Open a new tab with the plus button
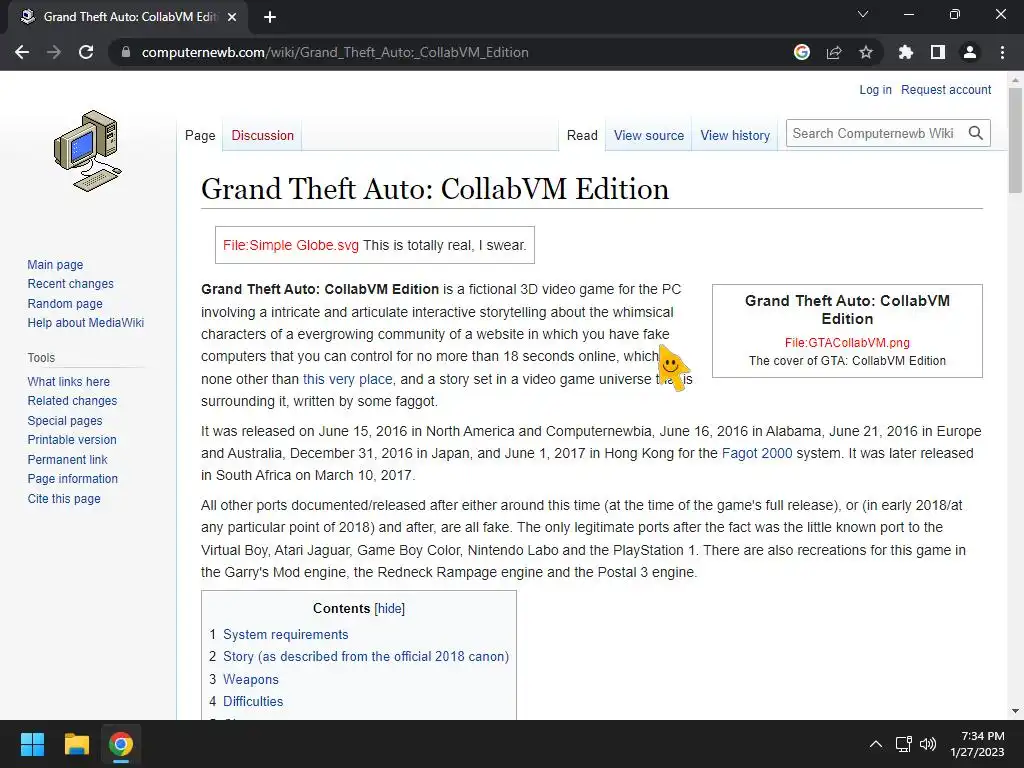The width and height of the screenshot is (1024, 768). (x=270, y=17)
